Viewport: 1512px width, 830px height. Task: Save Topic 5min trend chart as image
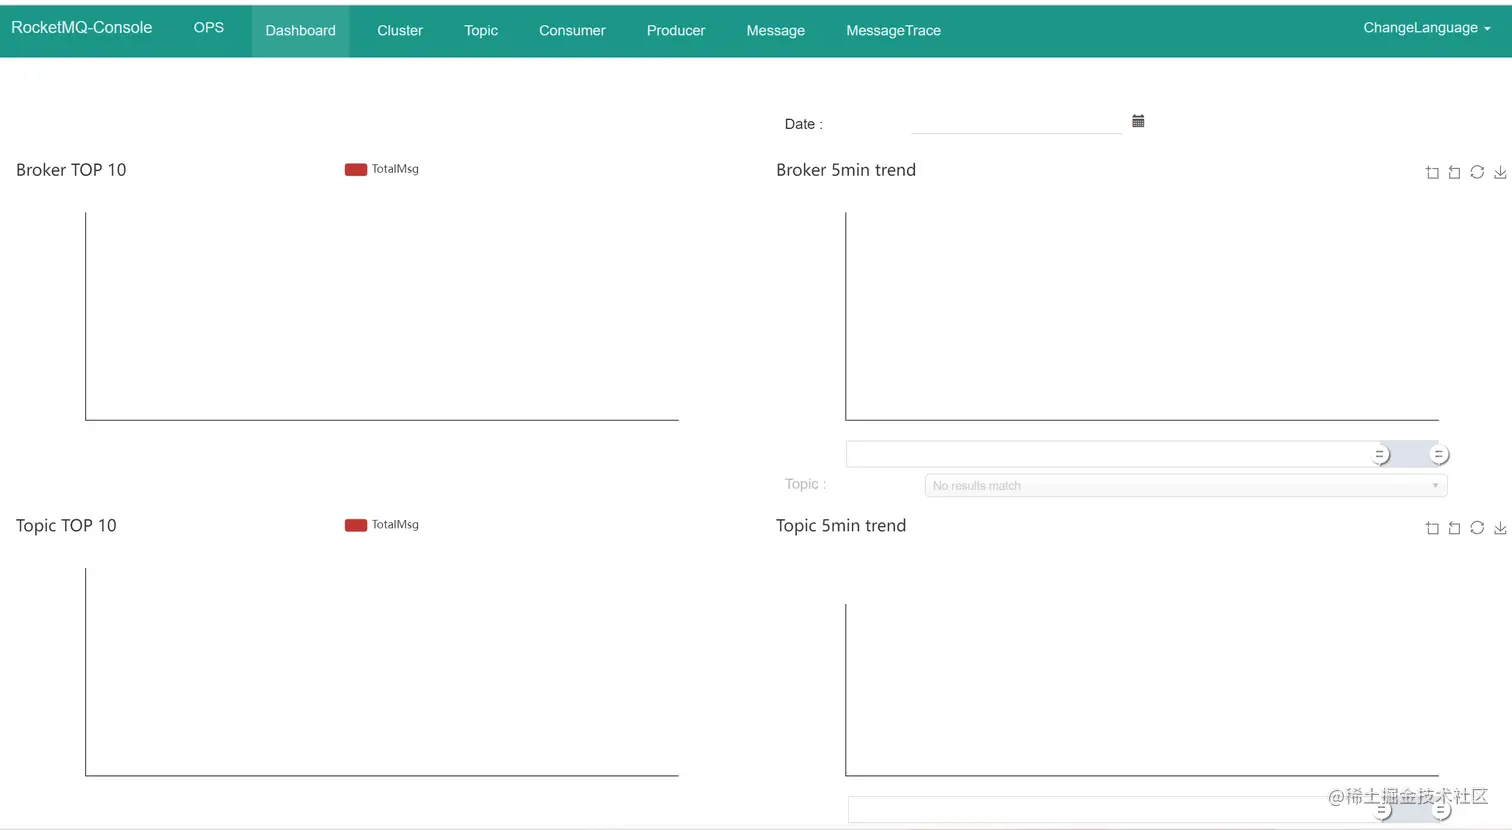(1500, 528)
